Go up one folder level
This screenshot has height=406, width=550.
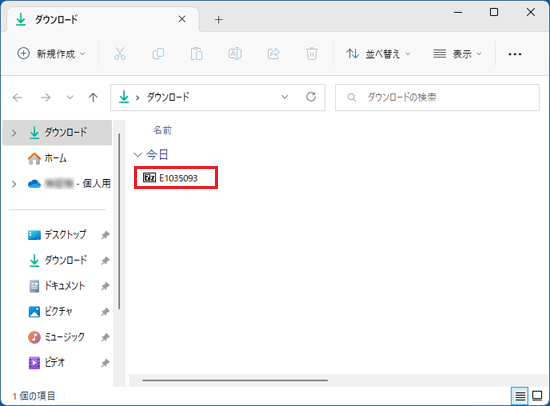(x=93, y=97)
